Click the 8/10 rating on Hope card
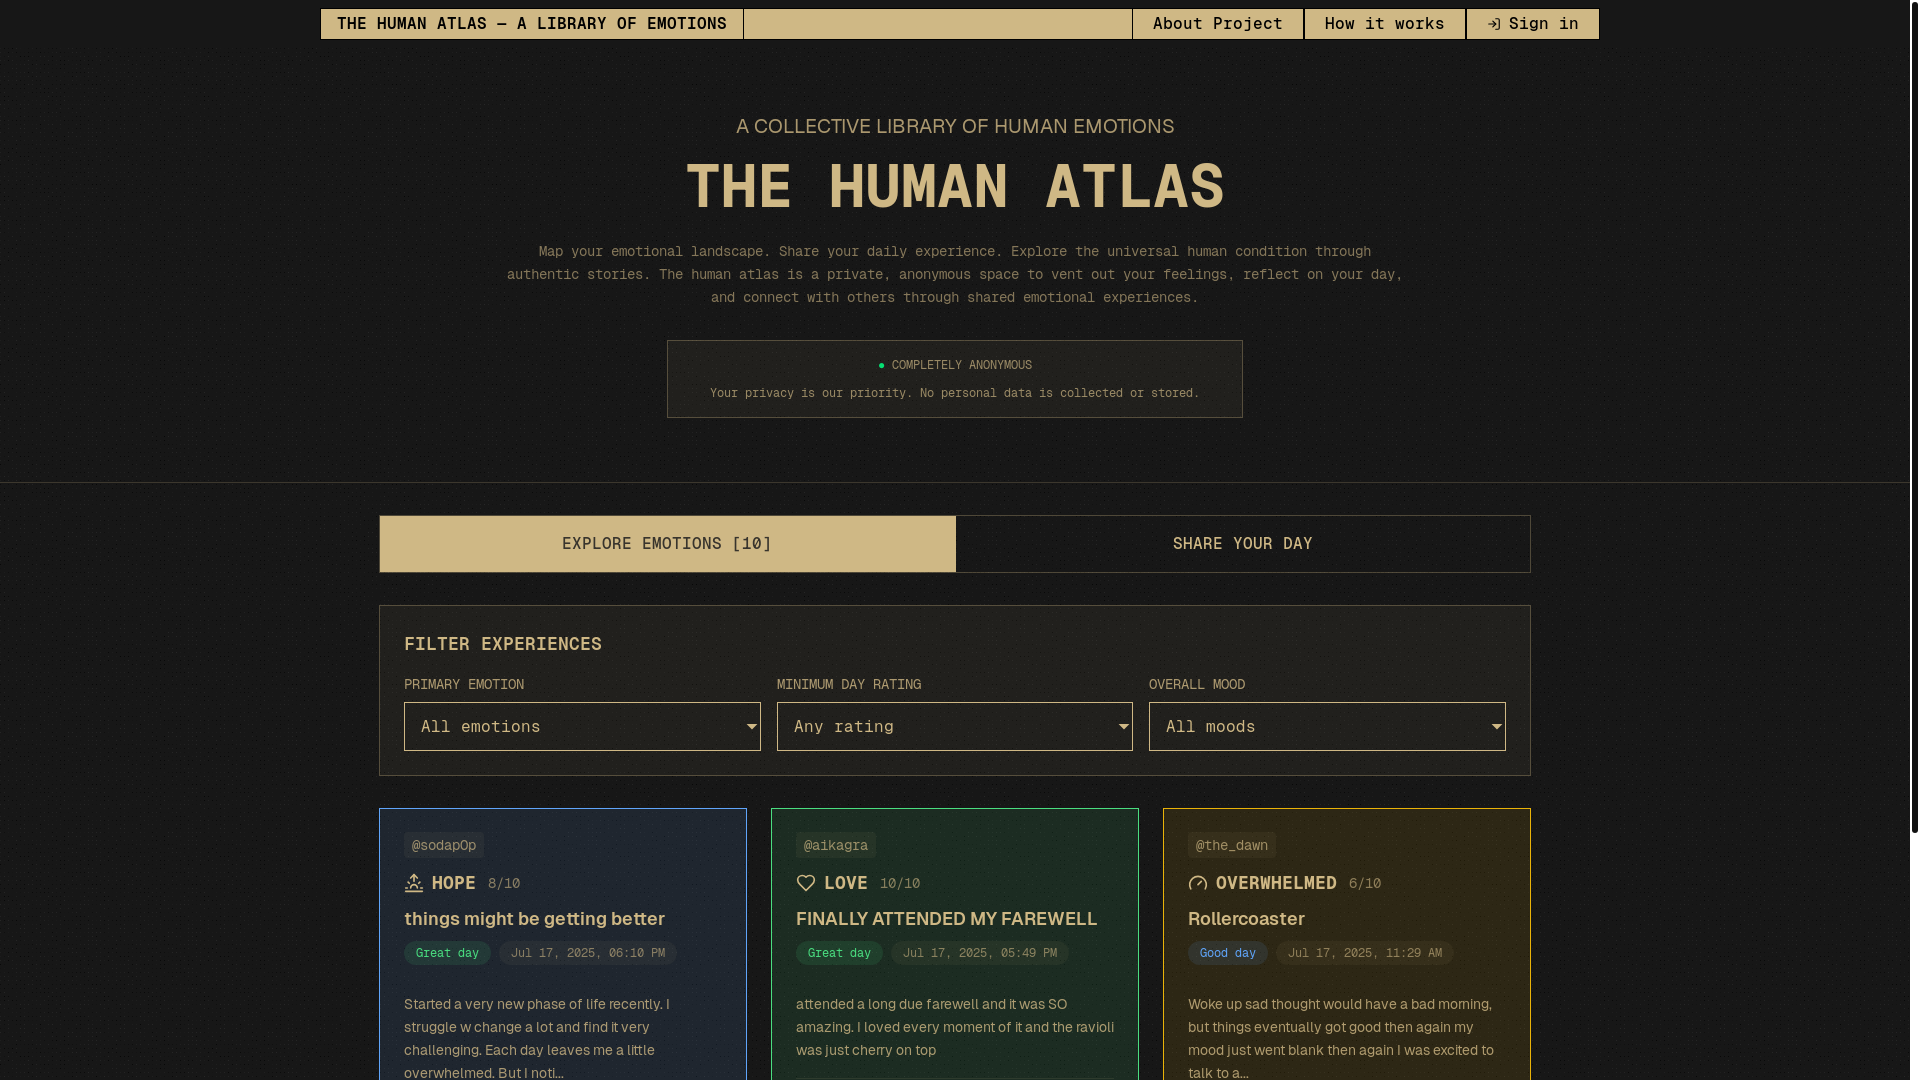The width and height of the screenshot is (1920, 1080). (504, 884)
